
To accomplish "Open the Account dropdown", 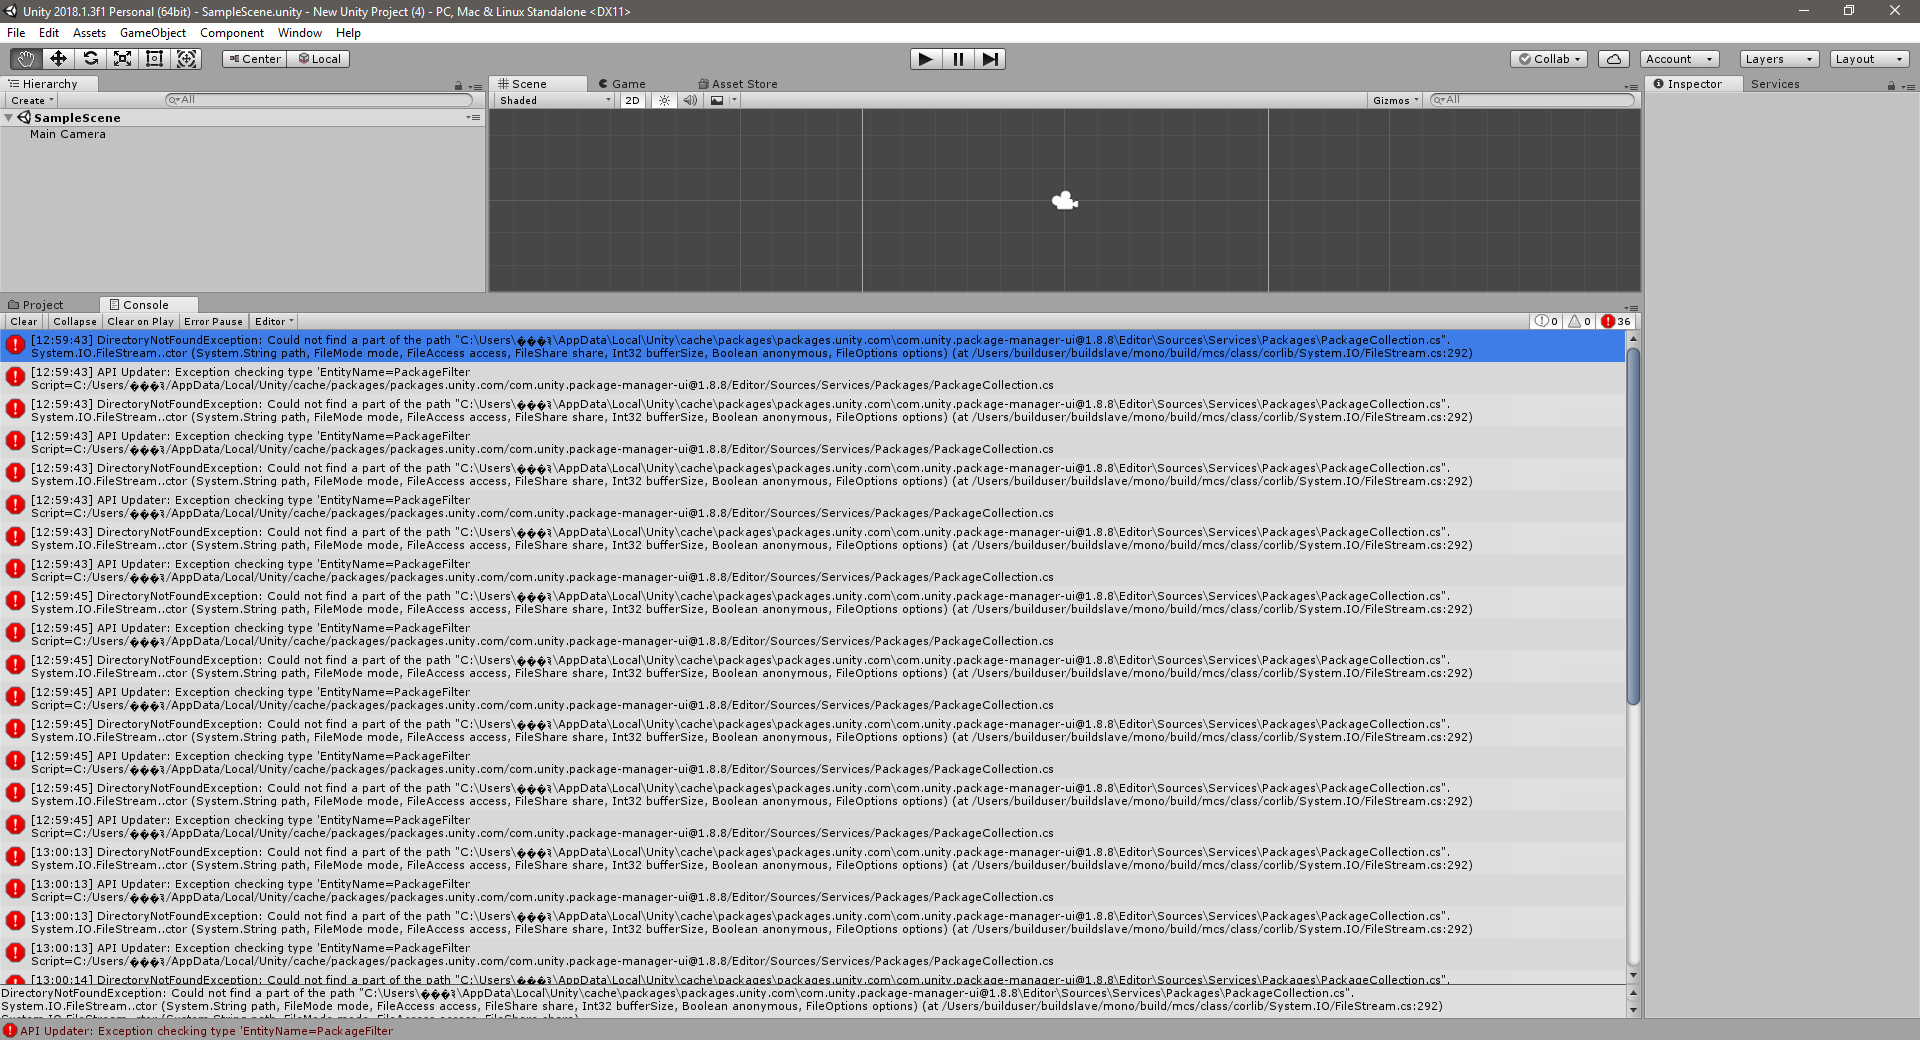I will coord(1679,59).
